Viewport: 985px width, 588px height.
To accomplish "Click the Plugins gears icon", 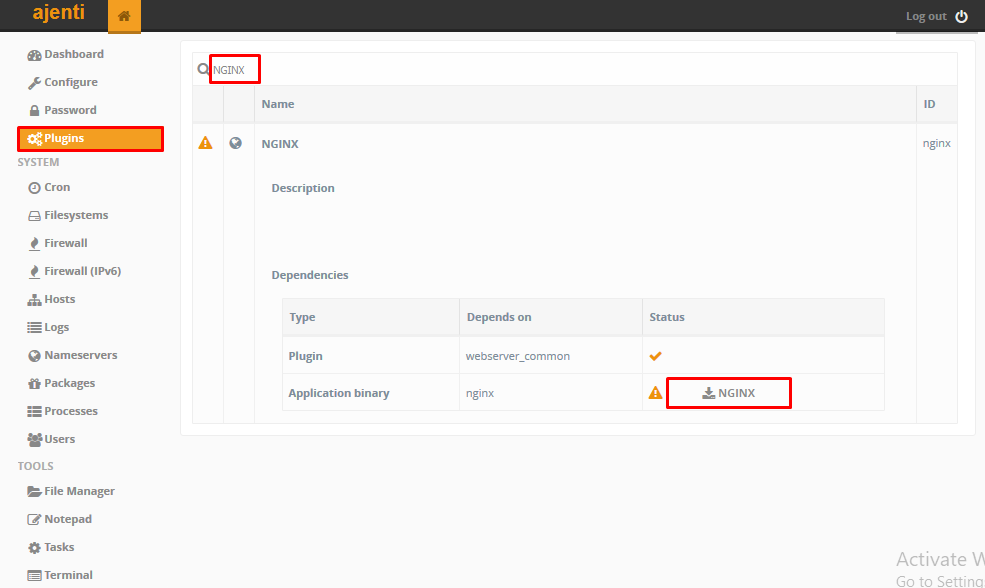I will (35, 139).
